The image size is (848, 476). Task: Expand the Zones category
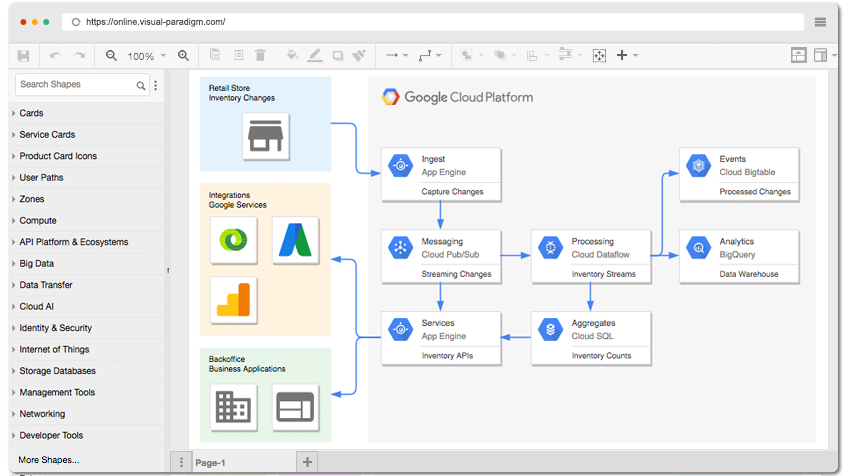[x=87, y=199]
